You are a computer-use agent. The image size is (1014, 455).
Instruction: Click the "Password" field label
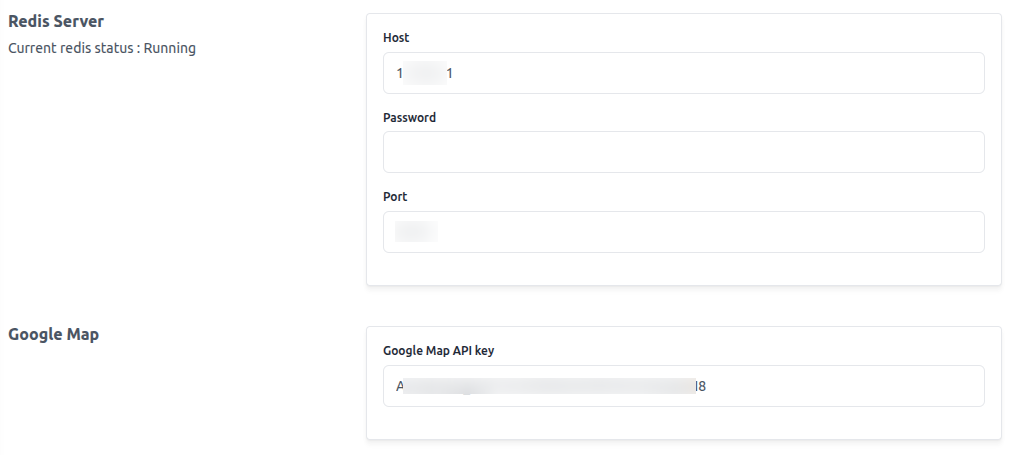pyautogui.click(x=409, y=117)
